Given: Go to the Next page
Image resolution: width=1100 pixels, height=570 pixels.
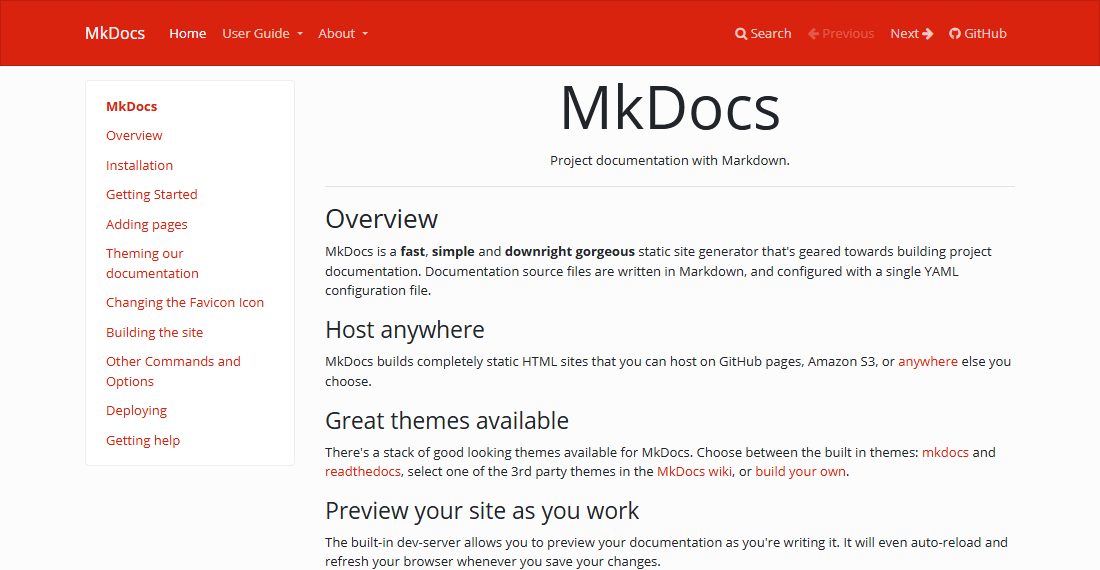Looking at the screenshot, I should [x=912, y=34].
